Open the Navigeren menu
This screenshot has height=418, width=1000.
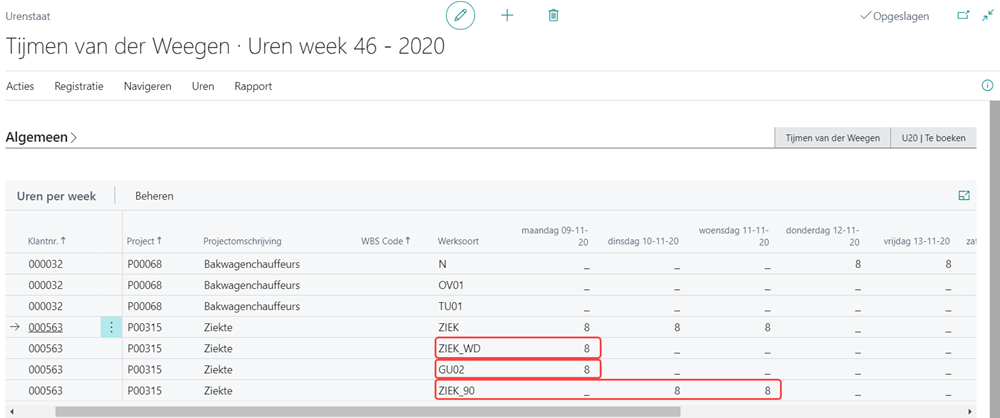(147, 86)
